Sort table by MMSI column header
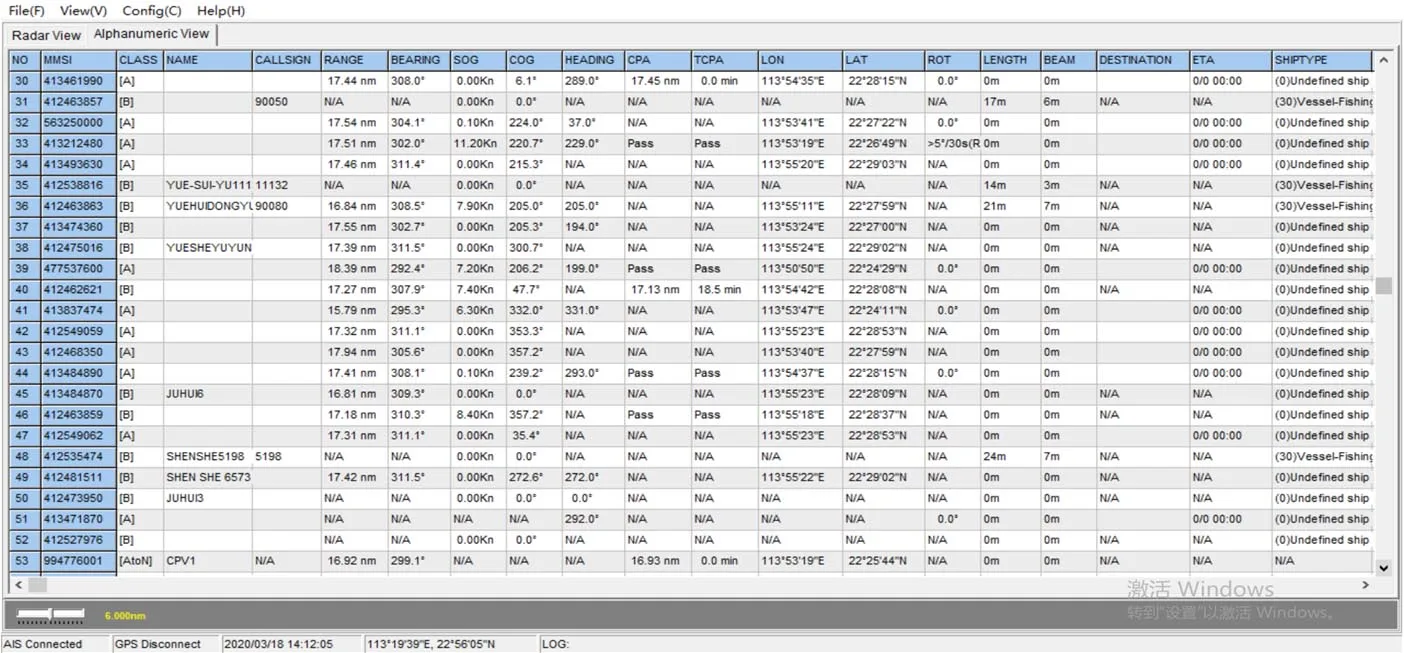 tap(77, 60)
